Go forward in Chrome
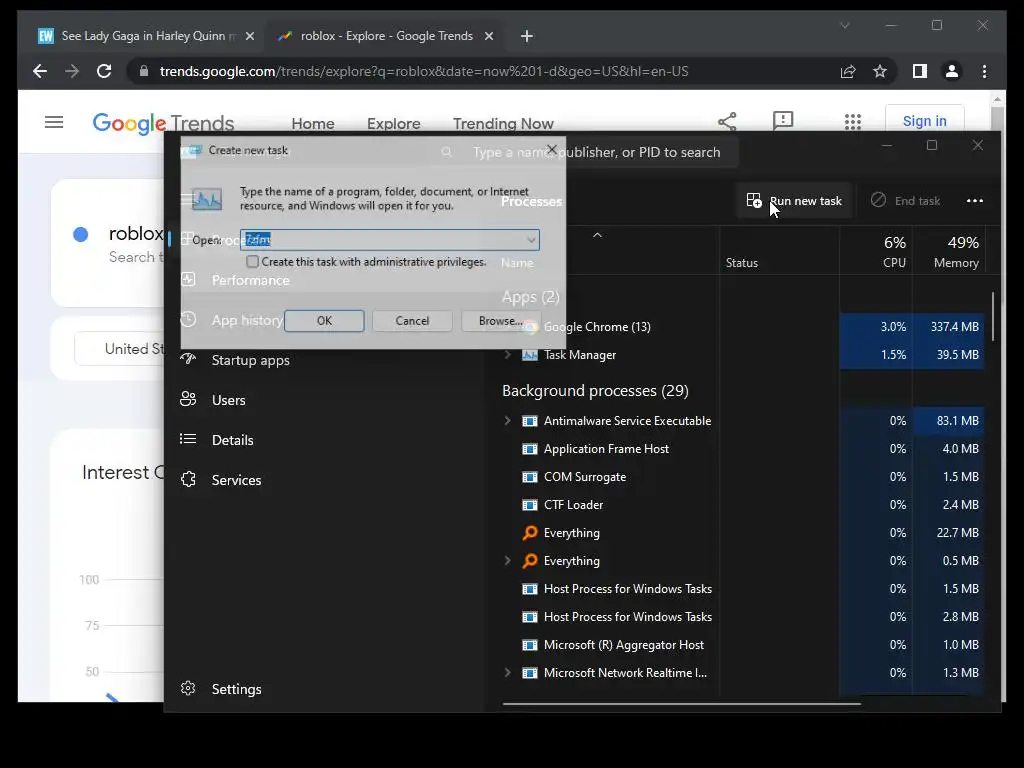Viewport: 1024px width, 768px height. coord(72,71)
